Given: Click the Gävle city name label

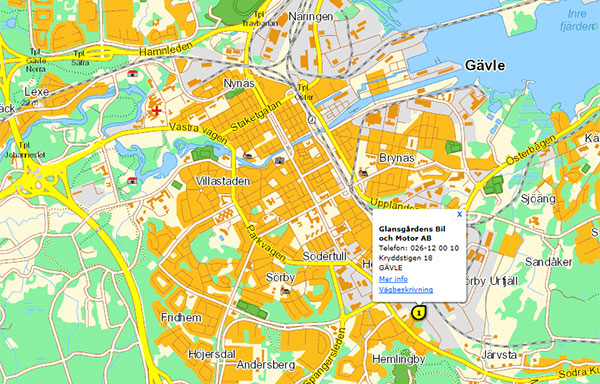Looking at the screenshot, I should tap(485, 65).
